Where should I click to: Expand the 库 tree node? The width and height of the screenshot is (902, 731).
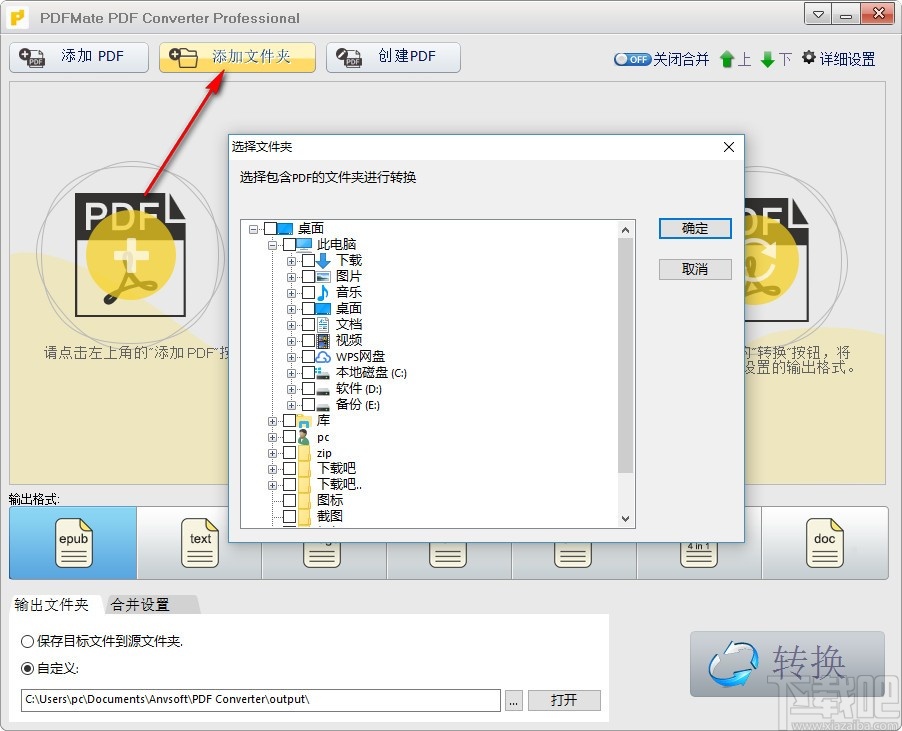coord(272,422)
